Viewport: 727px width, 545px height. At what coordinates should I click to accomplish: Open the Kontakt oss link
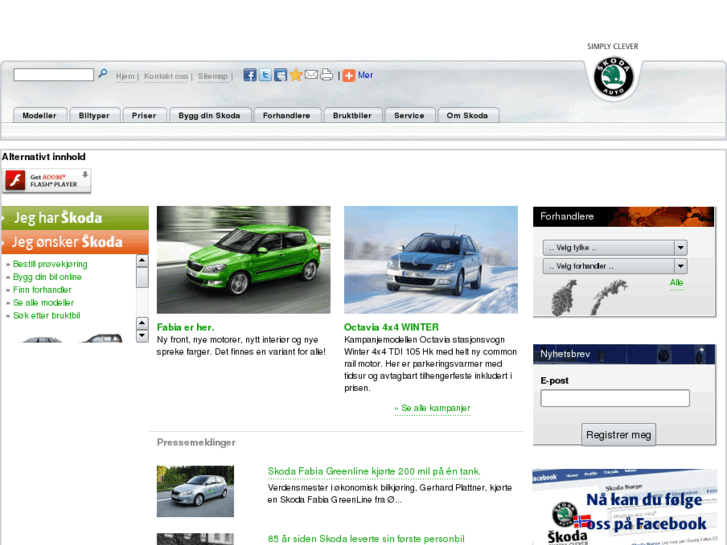(x=166, y=76)
